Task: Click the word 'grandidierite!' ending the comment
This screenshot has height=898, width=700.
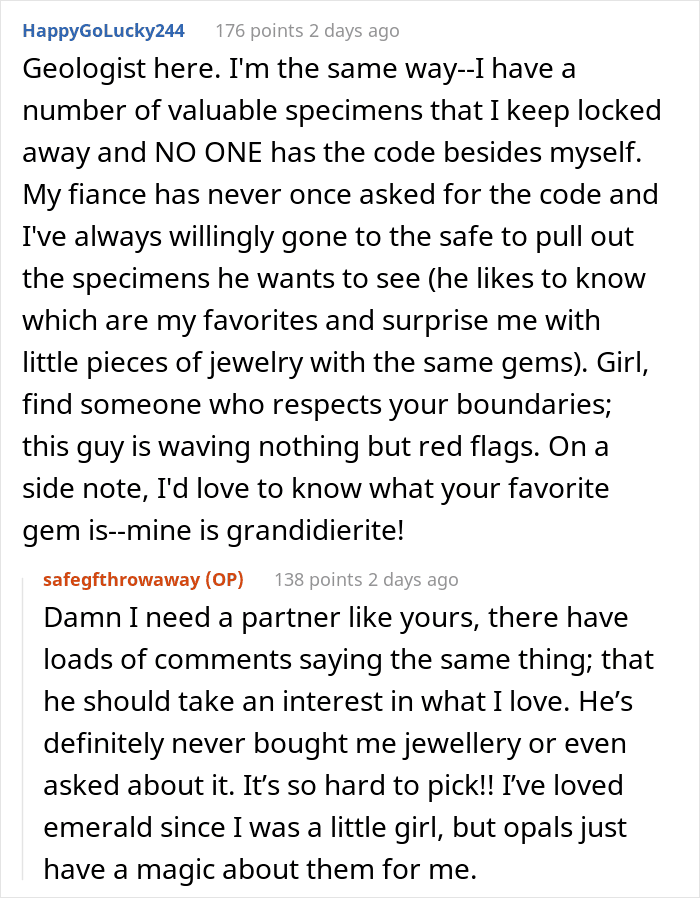Action: tap(316, 531)
